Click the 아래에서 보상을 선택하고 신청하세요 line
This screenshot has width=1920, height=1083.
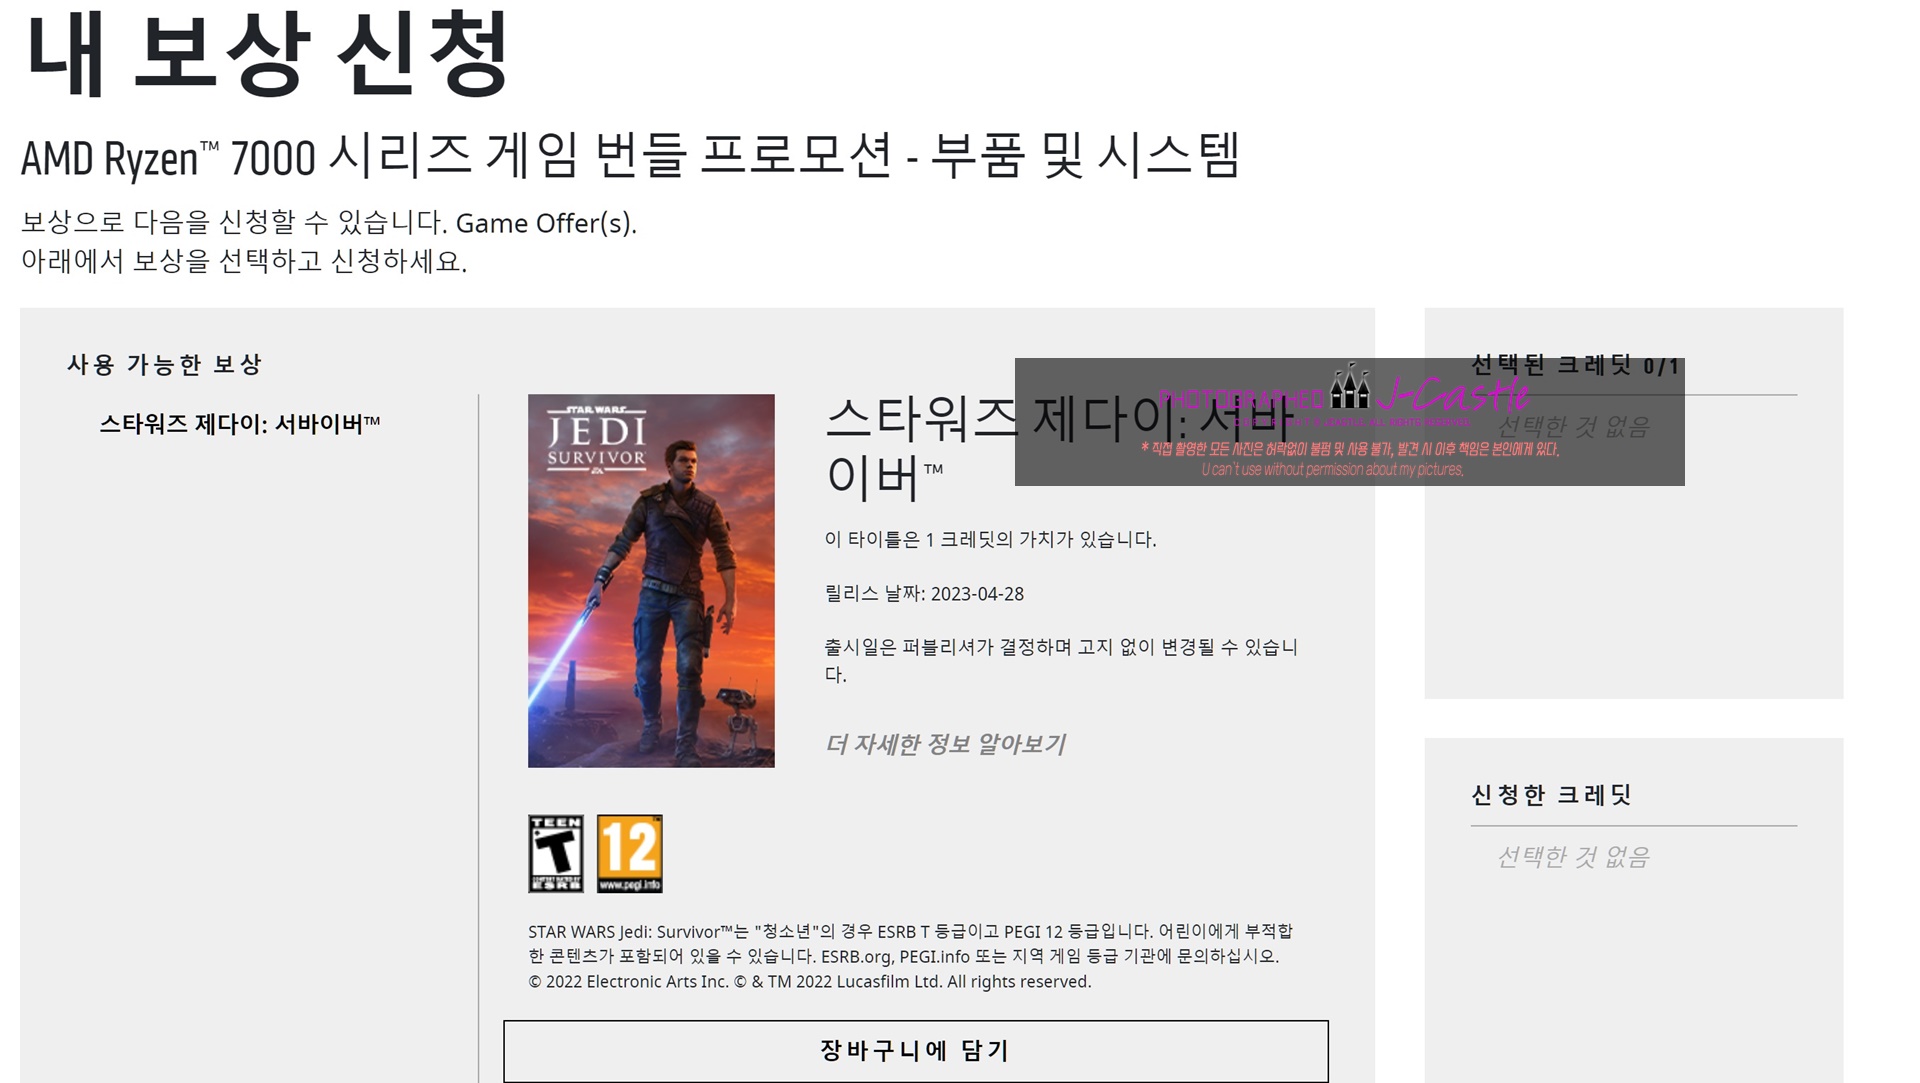[x=244, y=261]
